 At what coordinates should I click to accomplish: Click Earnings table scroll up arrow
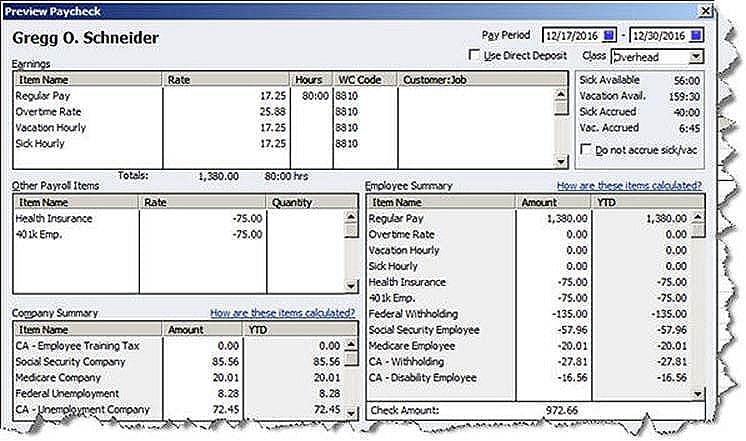click(561, 94)
